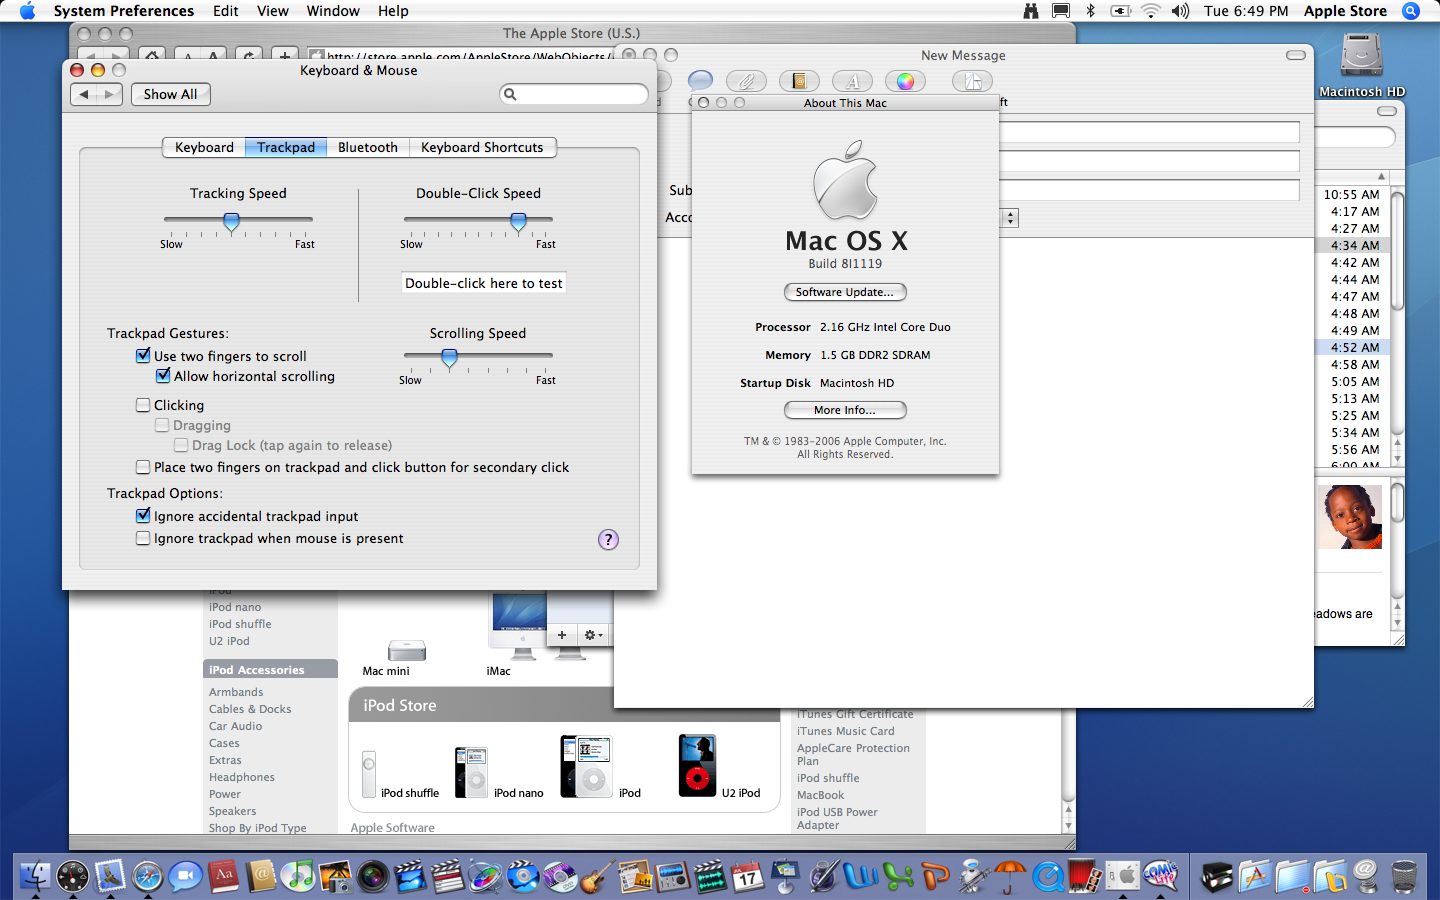Viewport: 1440px width, 900px height.
Task: Select the 4:52 AM message row
Action: point(1353,347)
